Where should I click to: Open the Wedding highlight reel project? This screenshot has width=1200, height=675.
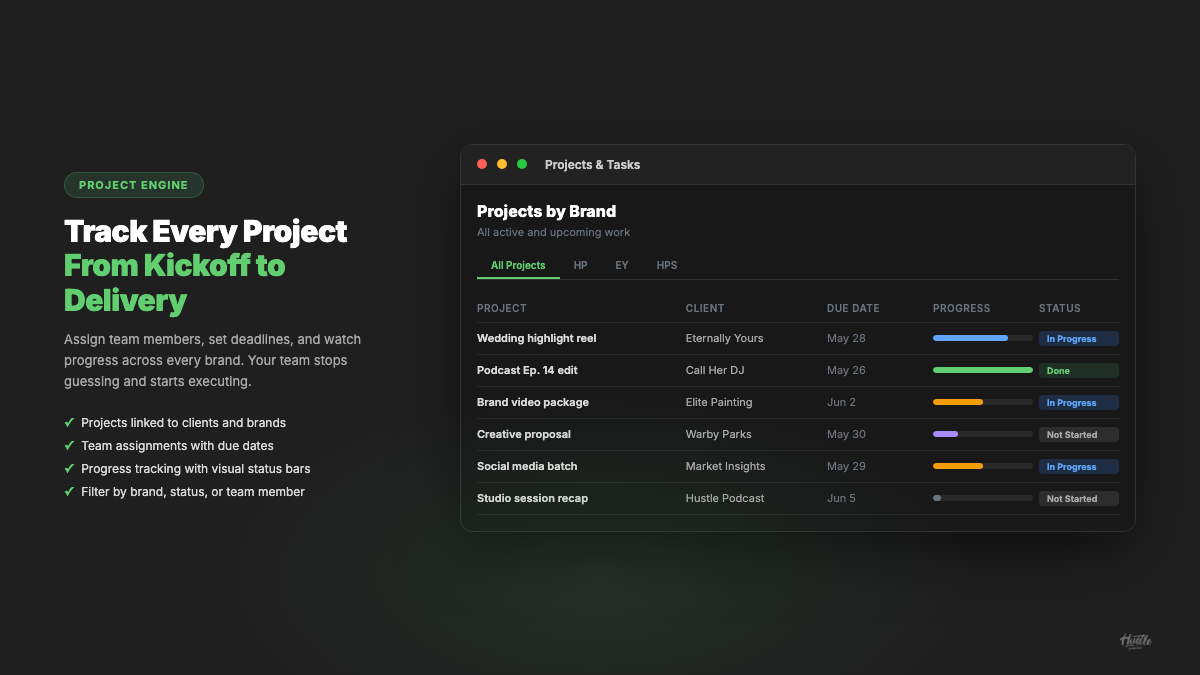point(537,338)
